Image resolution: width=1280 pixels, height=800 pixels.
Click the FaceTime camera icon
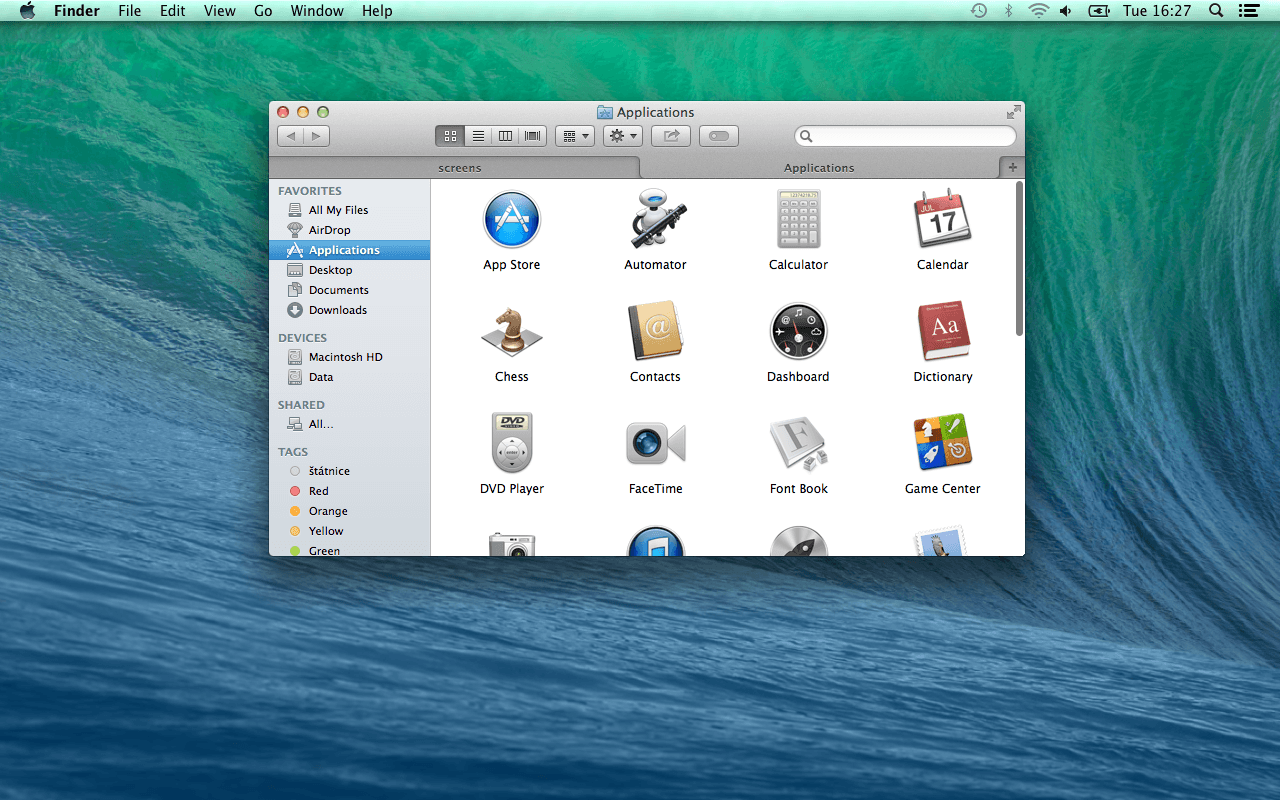[x=655, y=443]
